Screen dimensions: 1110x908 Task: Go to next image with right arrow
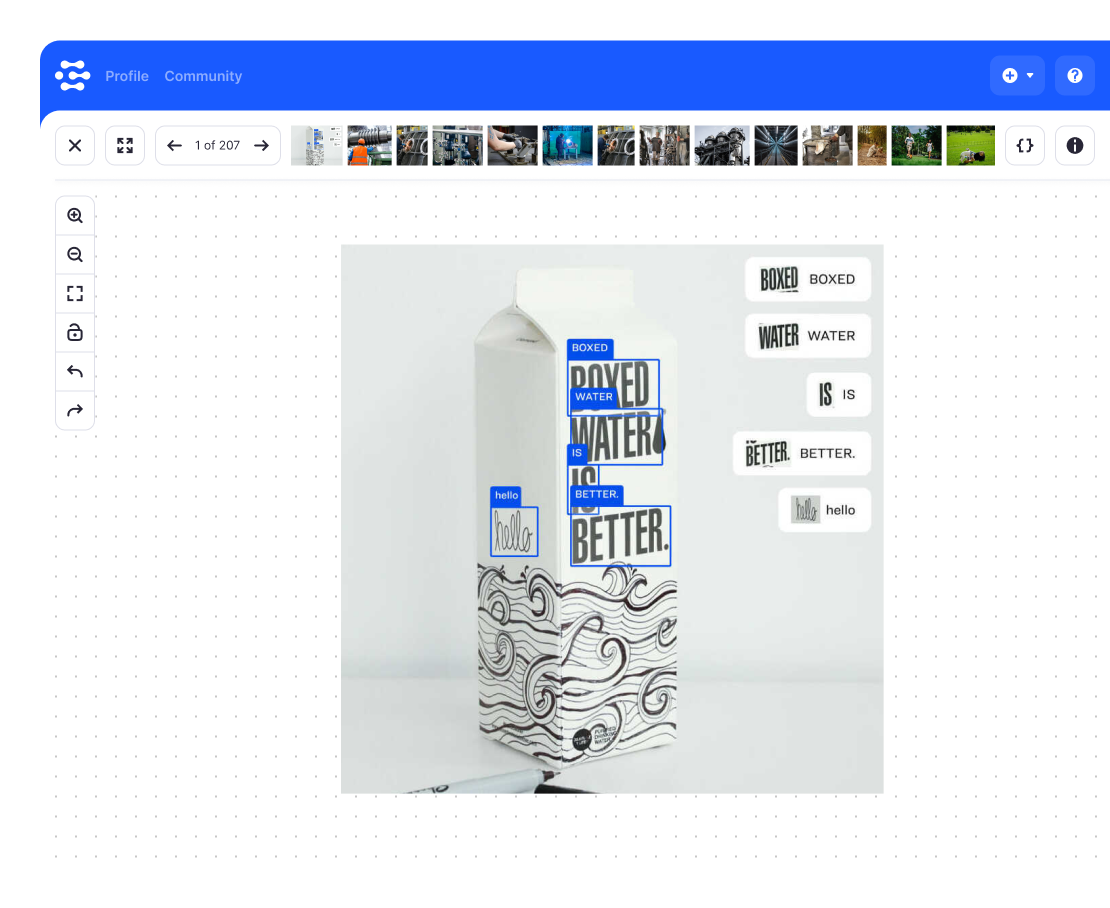(261, 146)
